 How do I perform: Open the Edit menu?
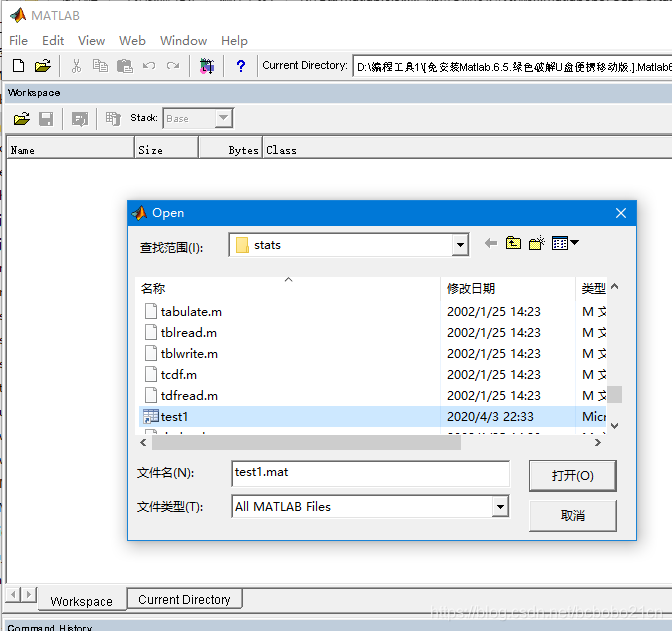[x=53, y=41]
